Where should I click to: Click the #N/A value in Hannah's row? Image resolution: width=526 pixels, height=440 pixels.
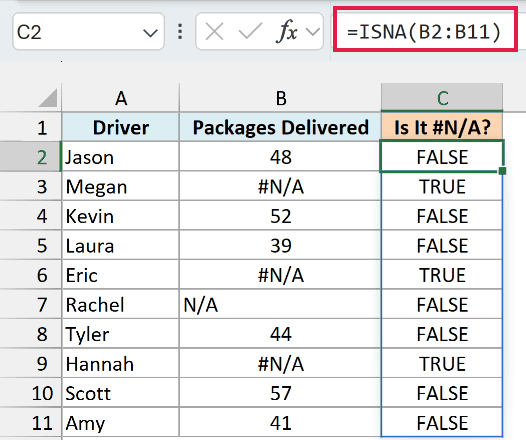coord(280,364)
